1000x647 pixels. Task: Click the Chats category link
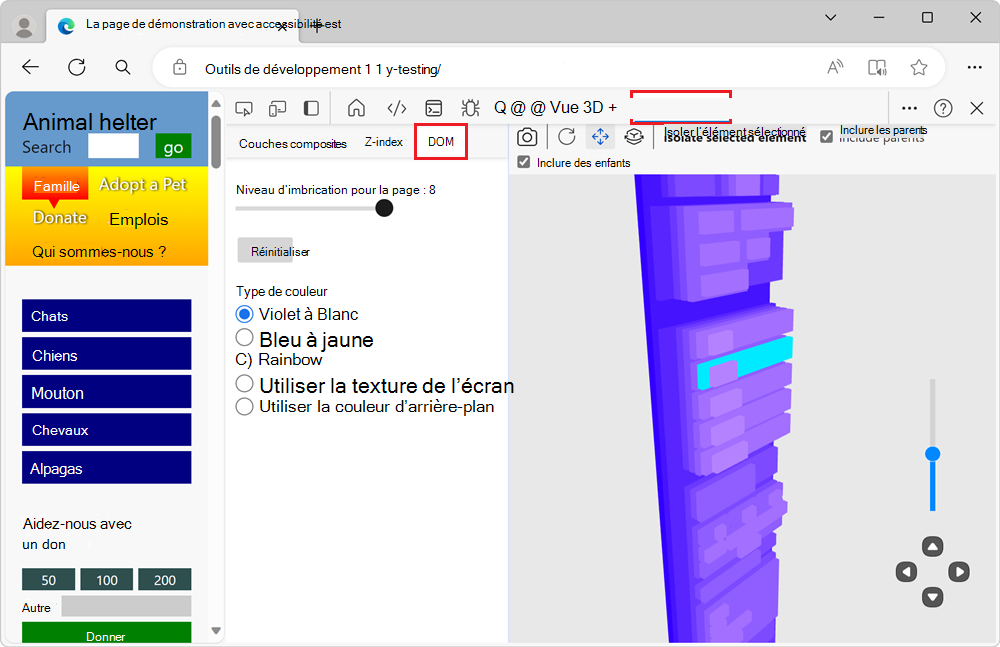(107, 316)
